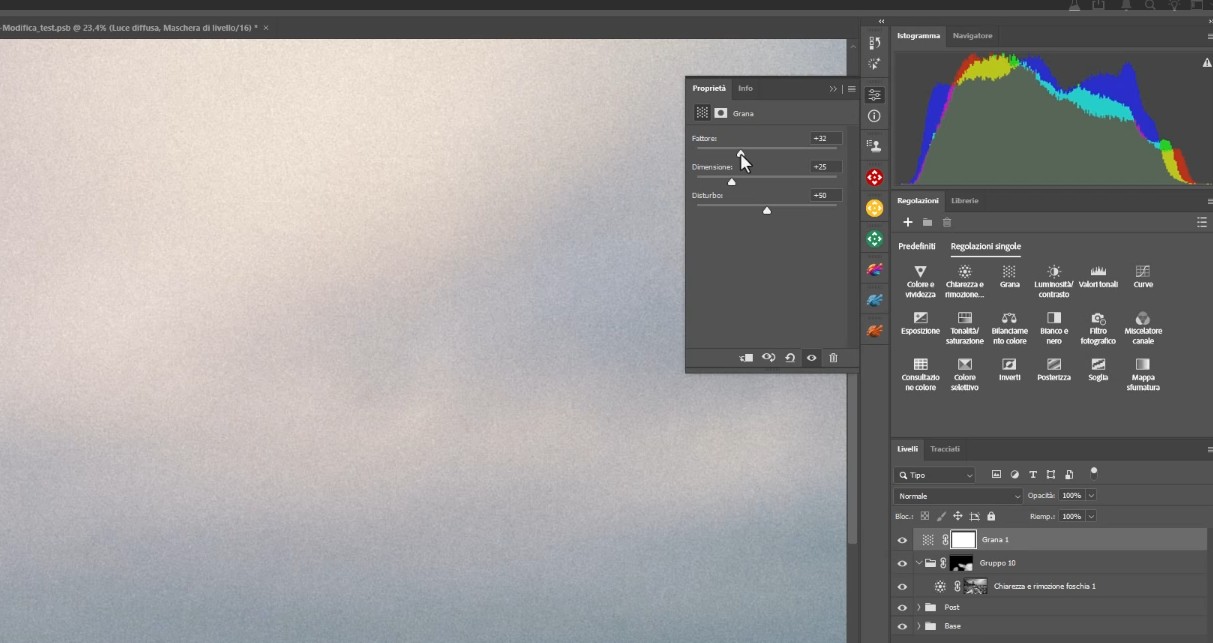
Task: Open the Navigatore tab
Action: (972, 36)
